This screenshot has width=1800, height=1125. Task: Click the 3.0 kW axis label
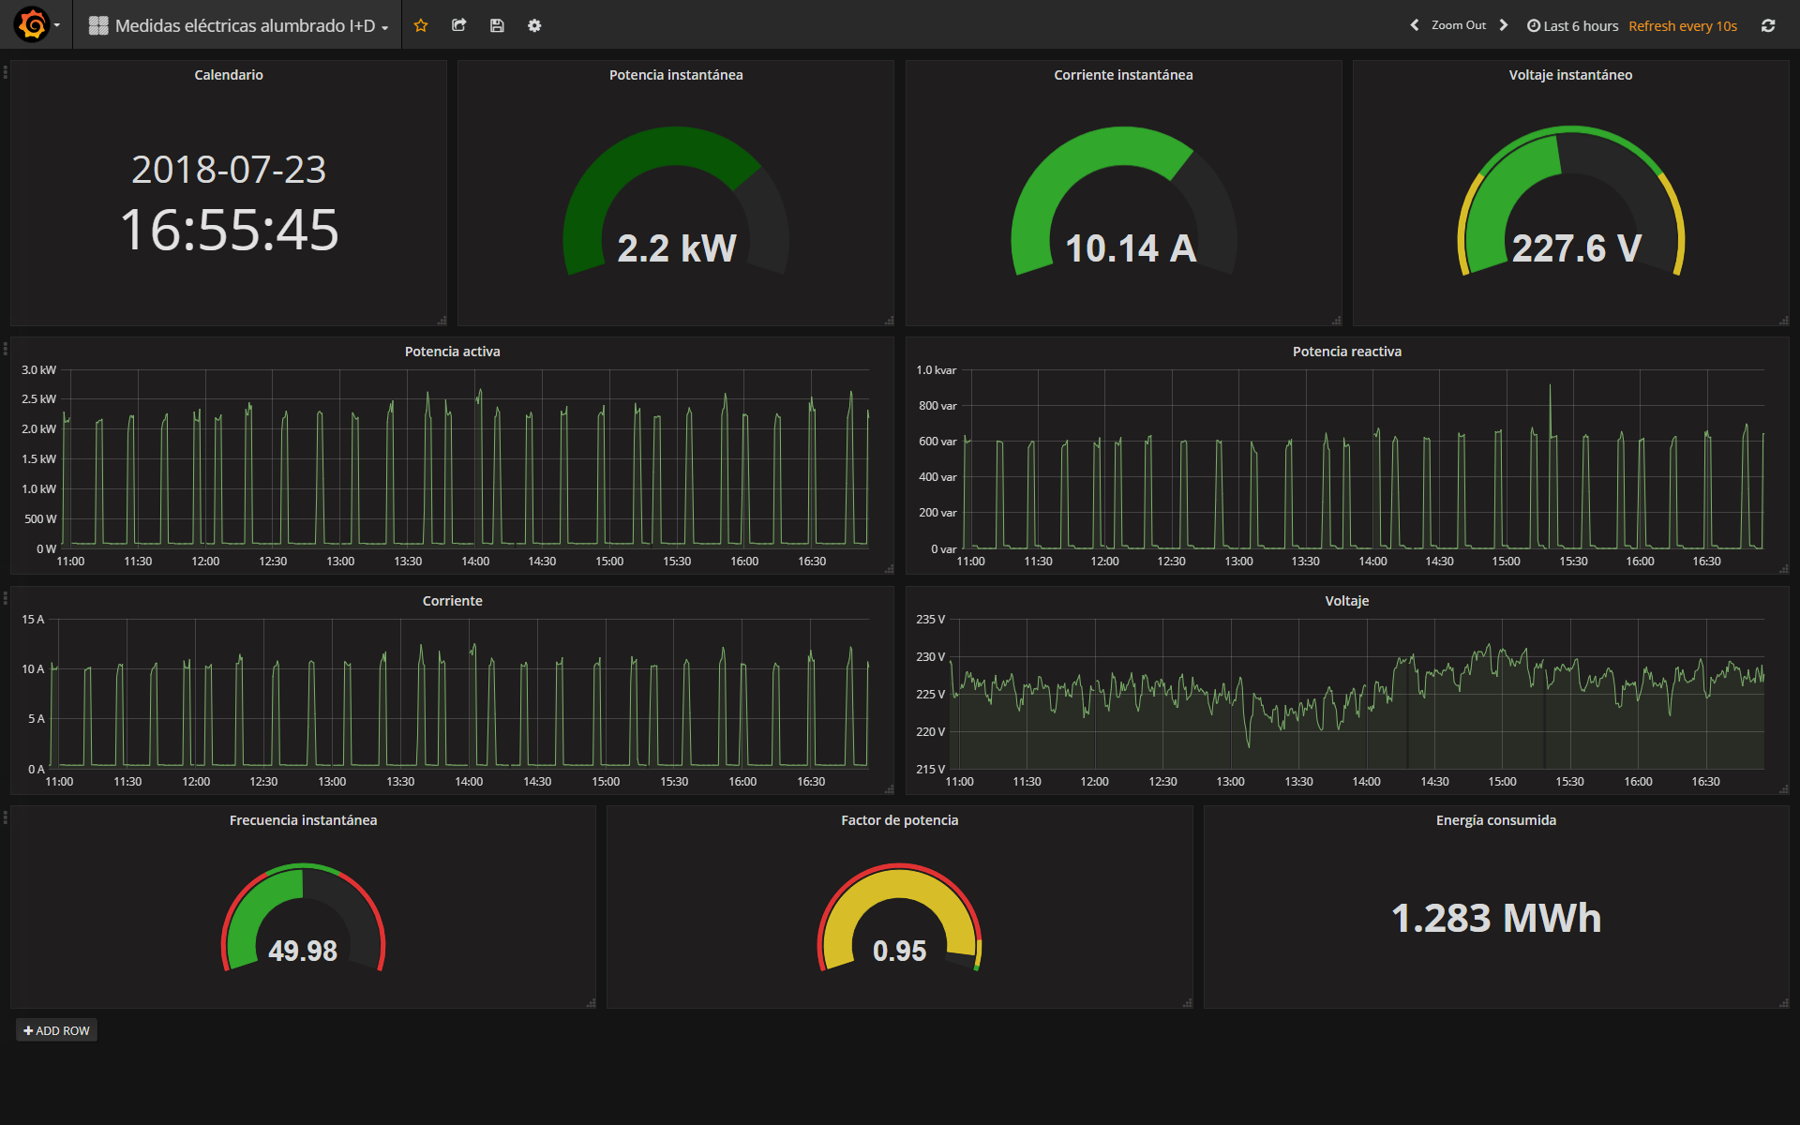(39, 370)
